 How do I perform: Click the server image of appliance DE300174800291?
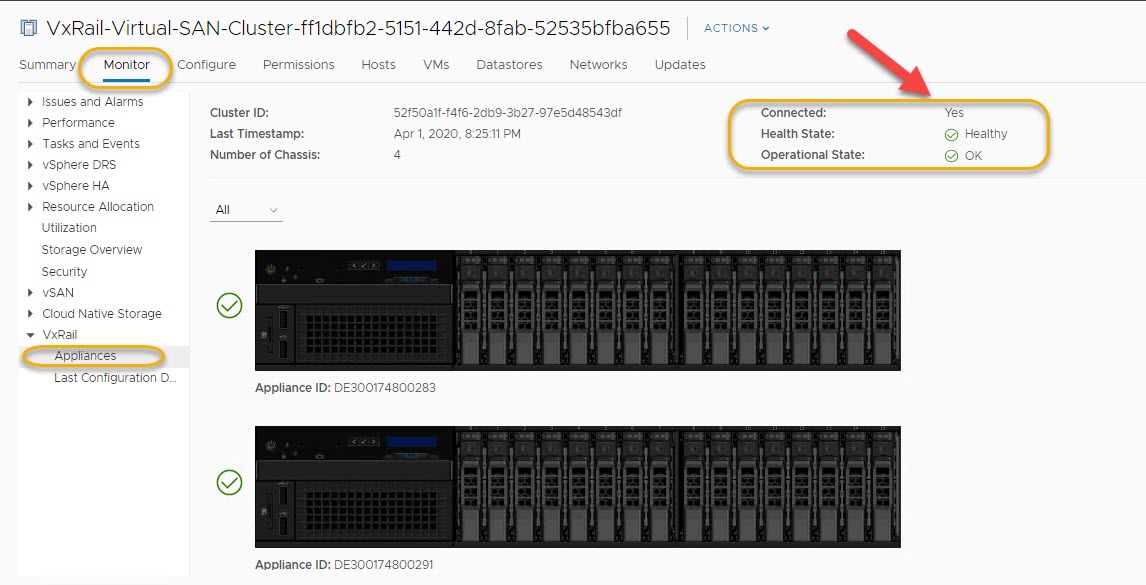click(x=577, y=486)
